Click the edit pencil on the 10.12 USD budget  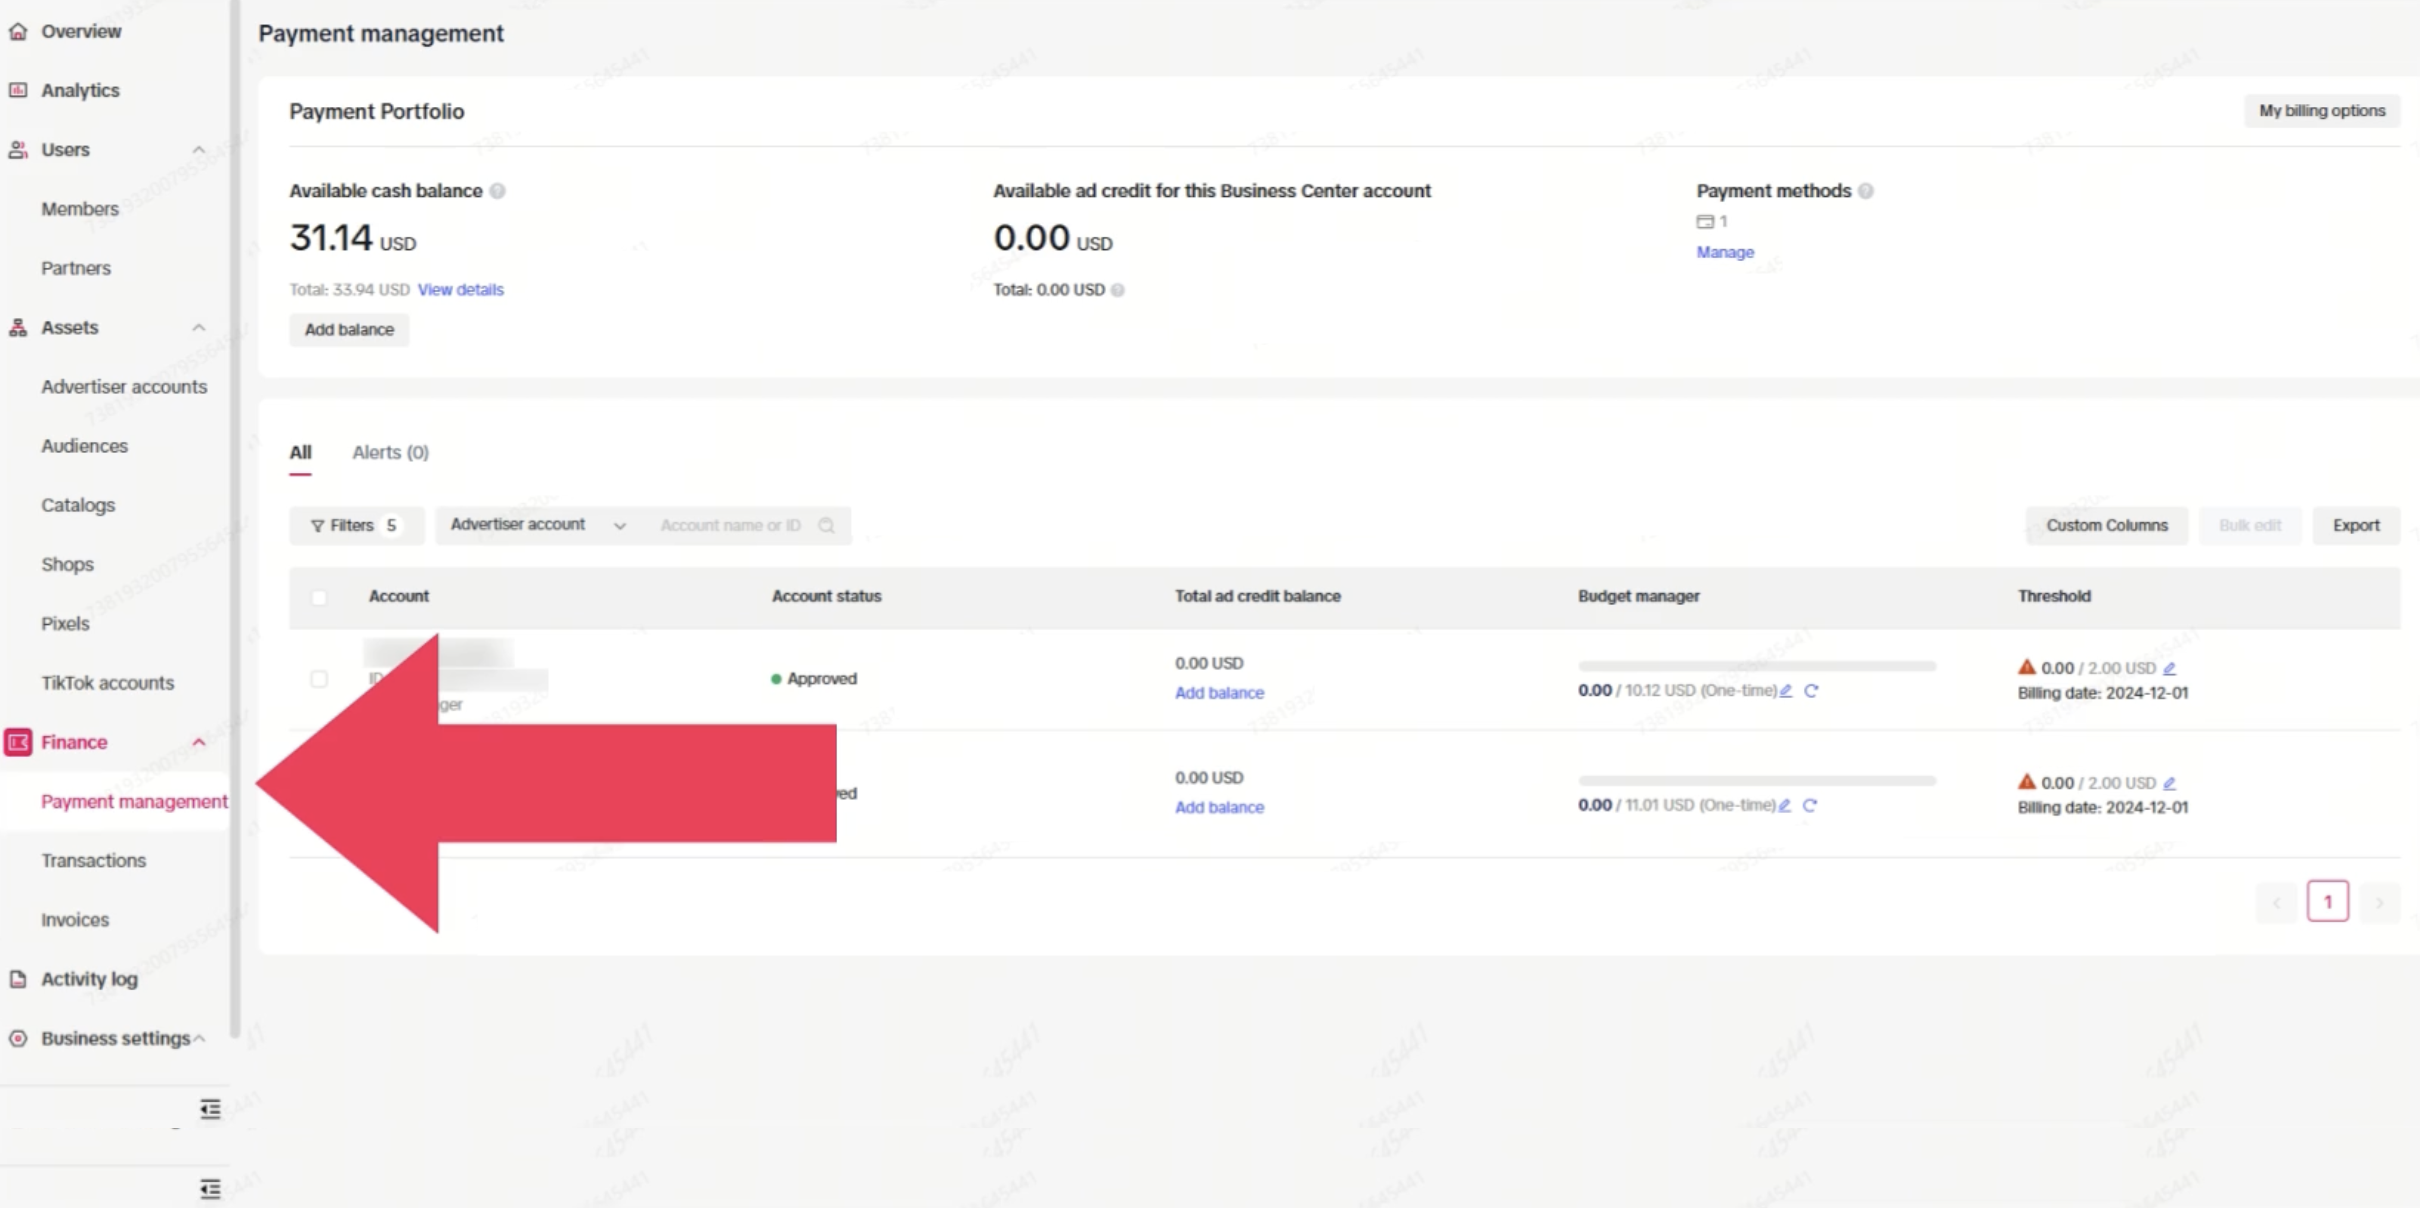tap(1786, 691)
